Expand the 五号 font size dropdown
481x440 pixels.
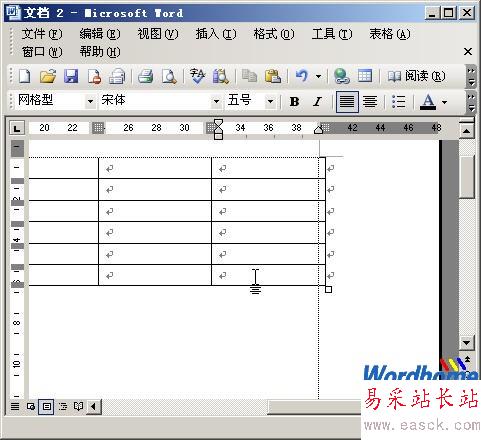coord(270,101)
